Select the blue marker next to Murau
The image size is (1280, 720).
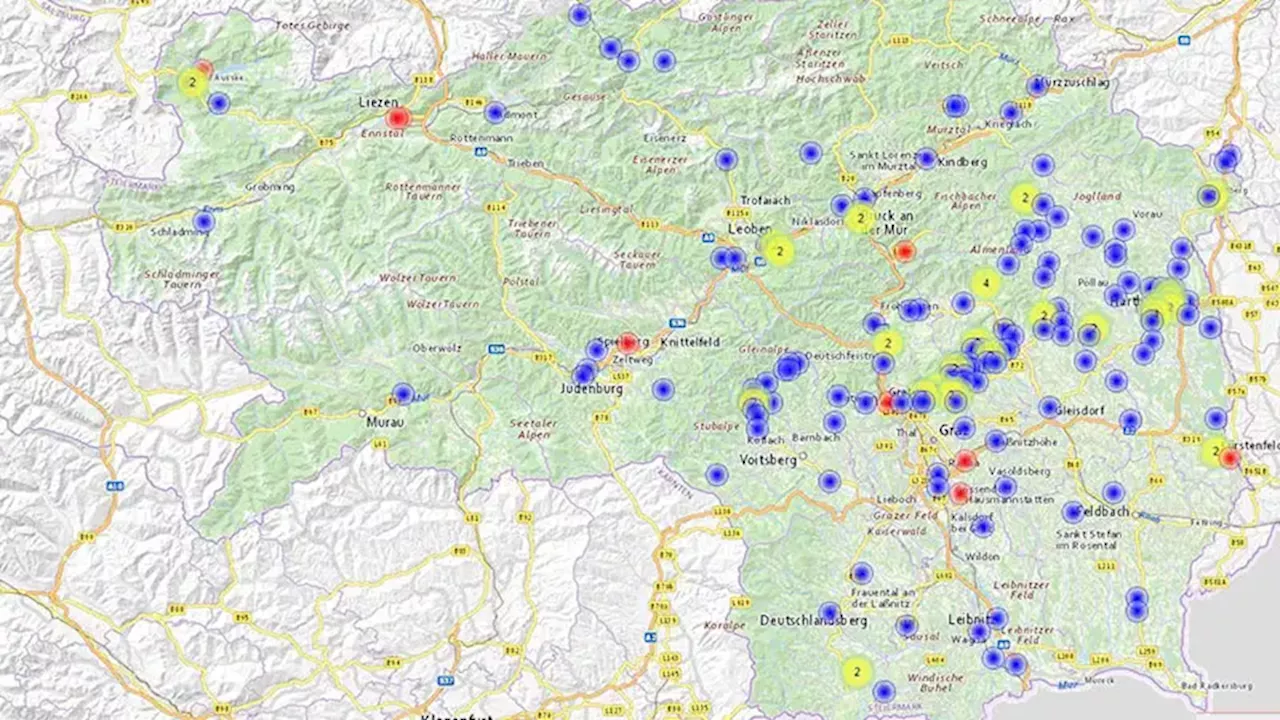402,394
